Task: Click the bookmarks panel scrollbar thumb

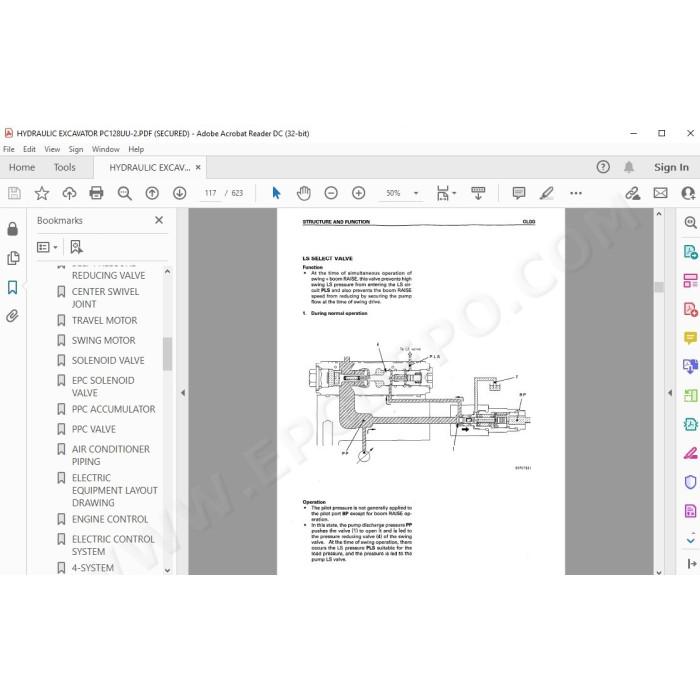Action: pos(167,354)
